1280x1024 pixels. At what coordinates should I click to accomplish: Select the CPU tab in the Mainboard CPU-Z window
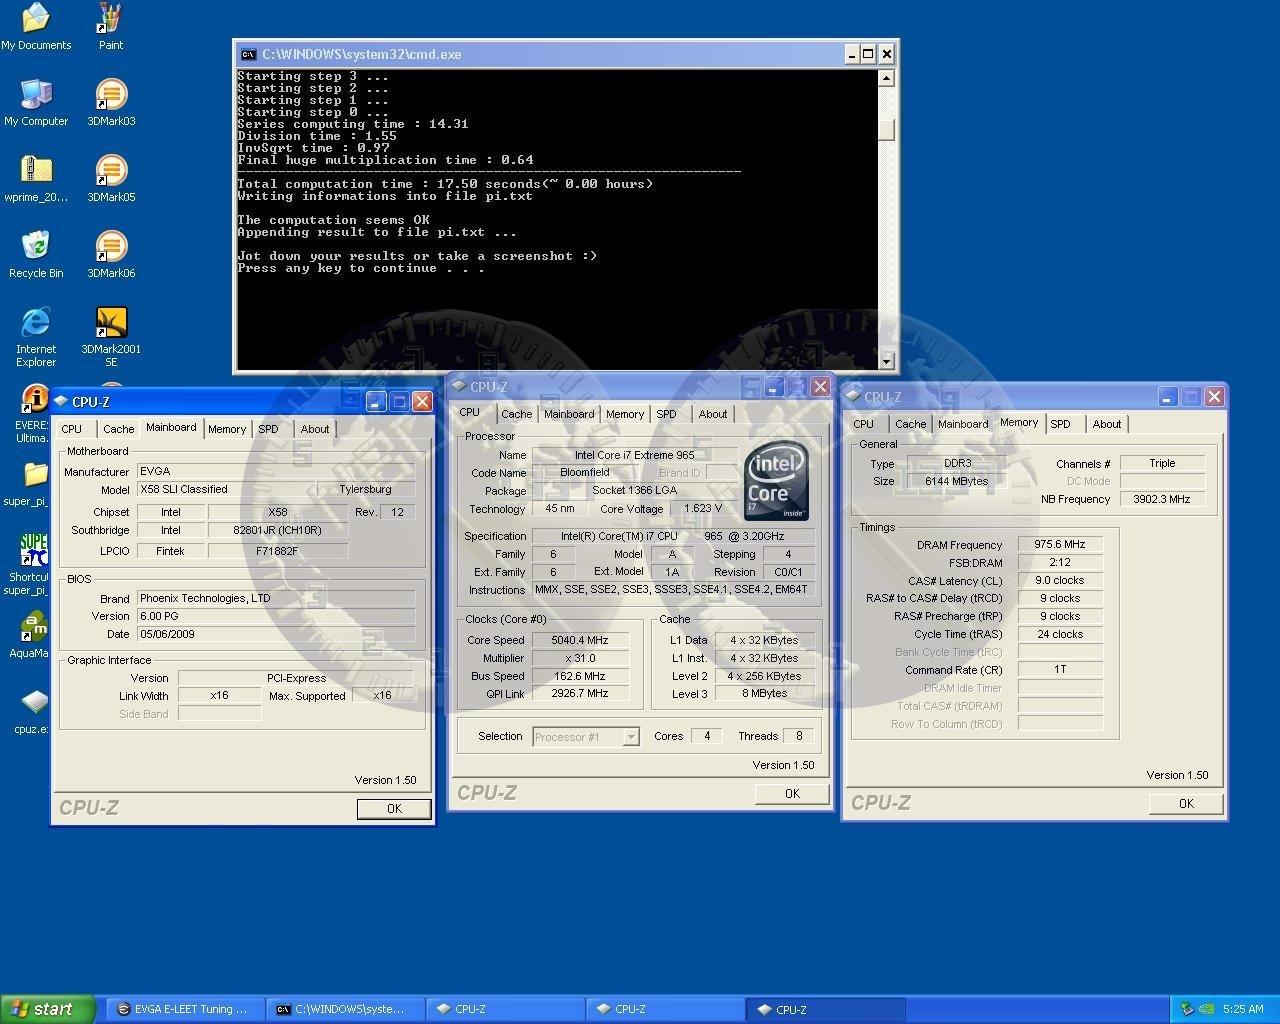click(x=72, y=429)
